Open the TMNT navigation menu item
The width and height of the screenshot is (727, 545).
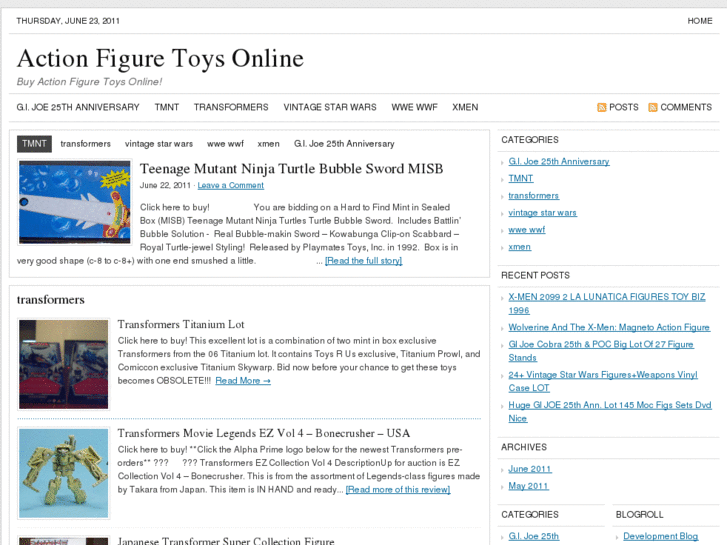pos(166,107)
